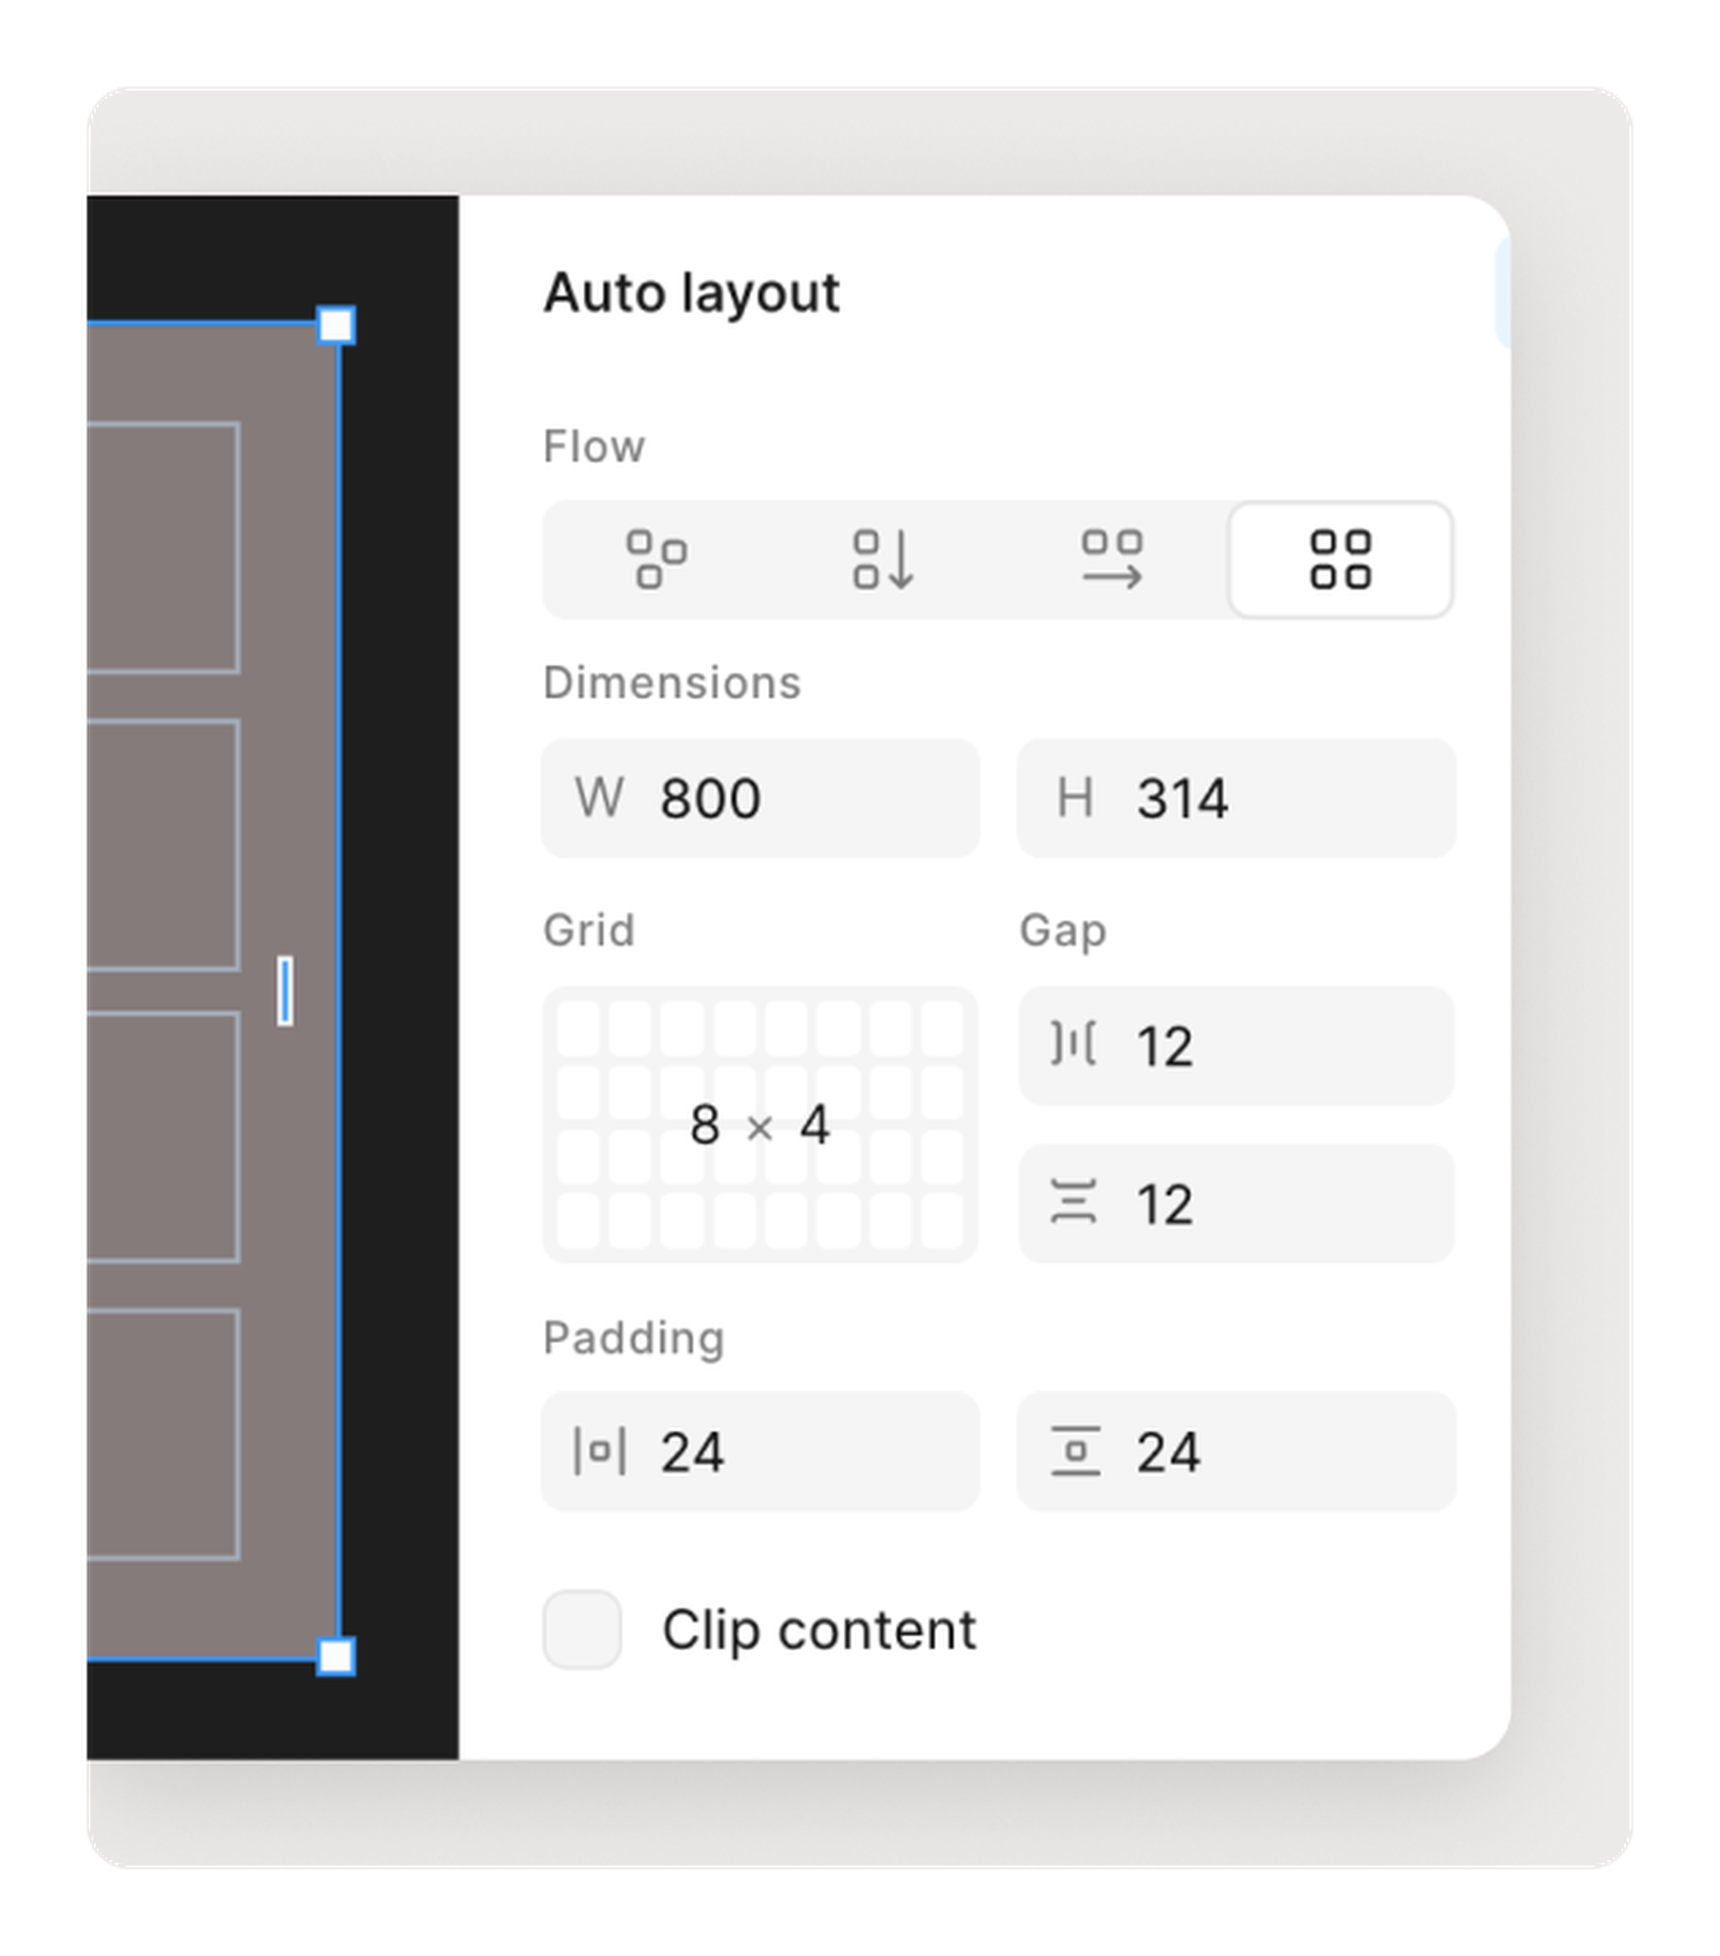Viewport: 1720px width, 1956px height.
Task: Click the W 800 width field
Action: pos(760,797)
